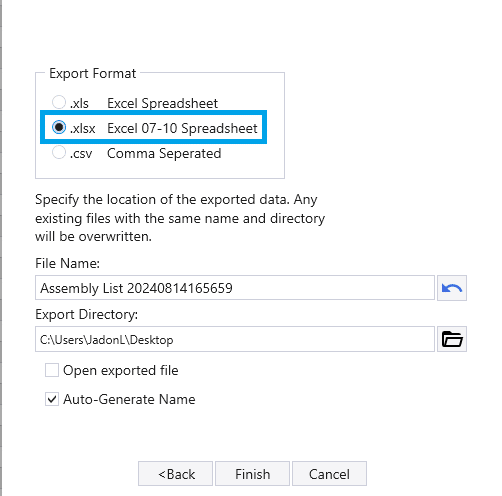Disable the Auto-Generate Name checkbox
Image resolution: width=502 pixels, height=496 pixels.
click(x=52, y=399)
